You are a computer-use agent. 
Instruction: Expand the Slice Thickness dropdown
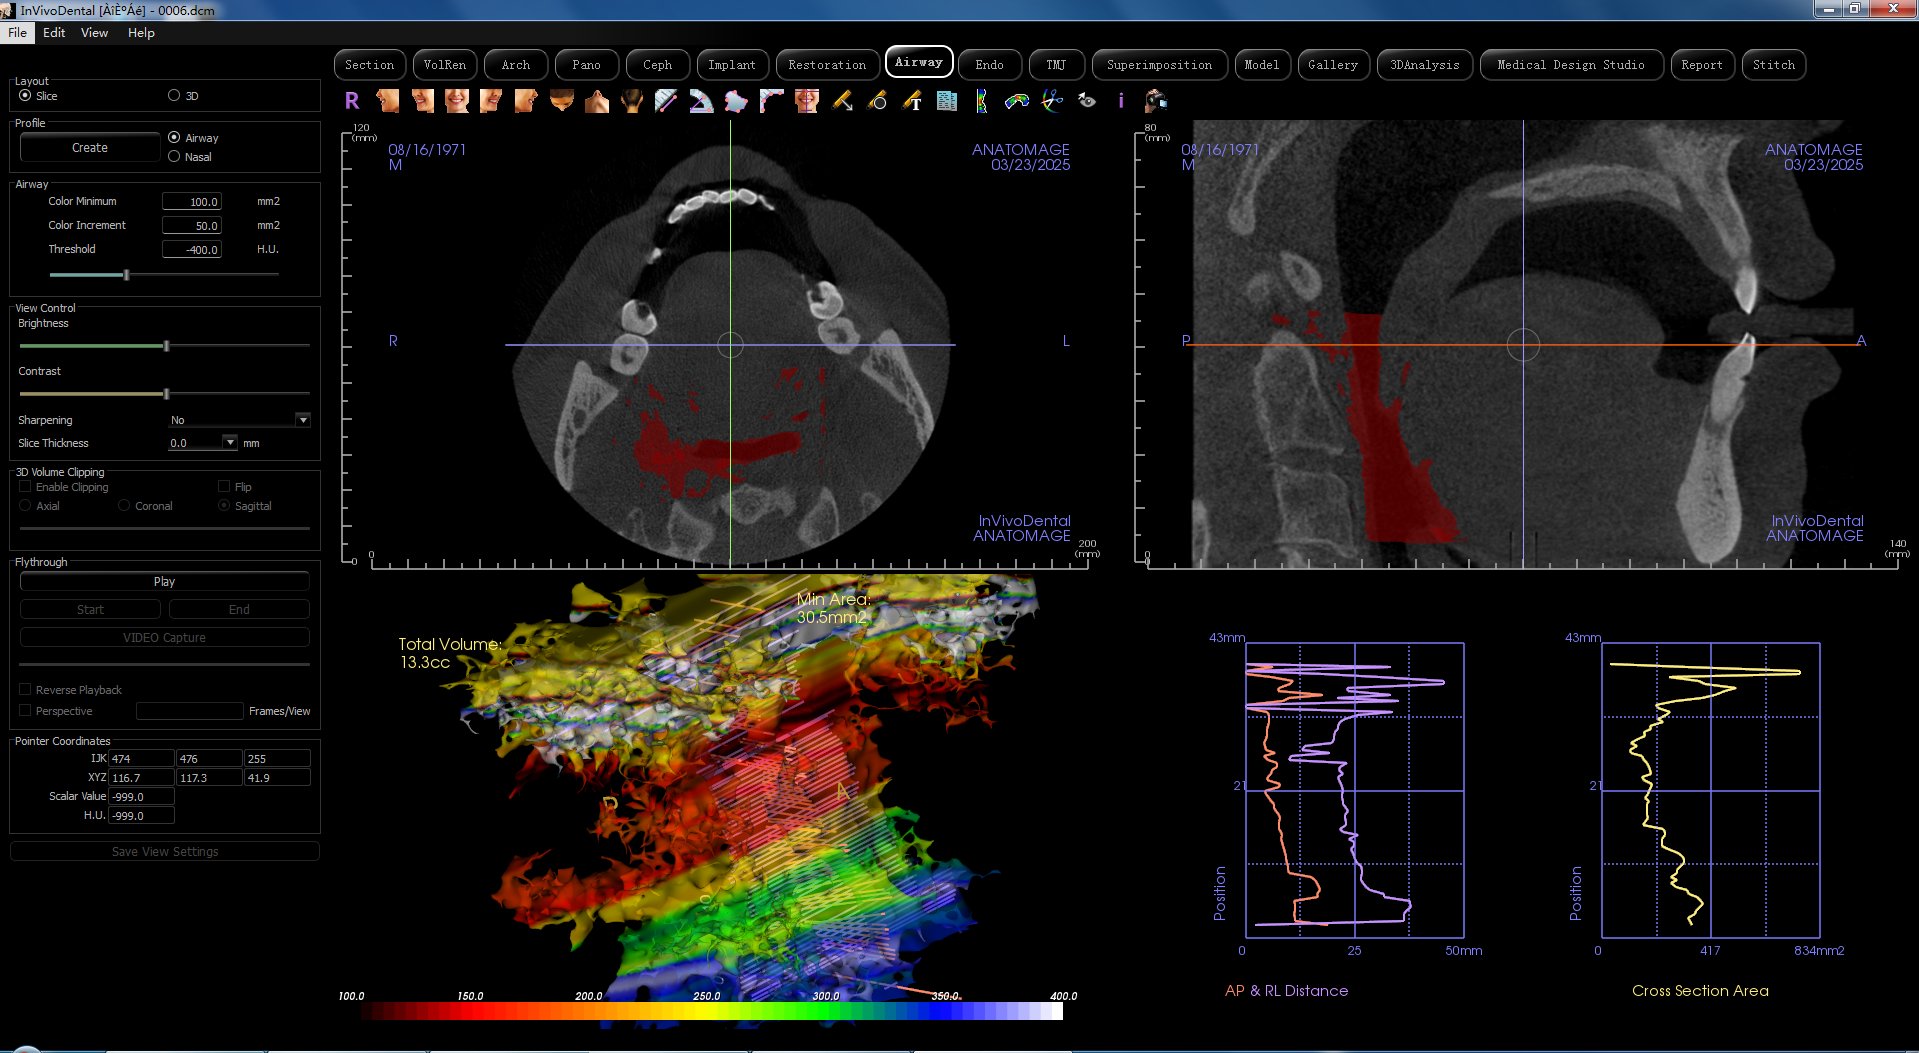tap(231, 442)
